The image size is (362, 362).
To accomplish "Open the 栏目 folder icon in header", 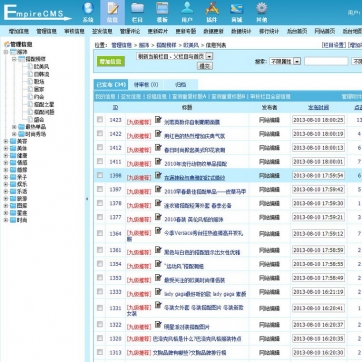I will click(137, 9).
